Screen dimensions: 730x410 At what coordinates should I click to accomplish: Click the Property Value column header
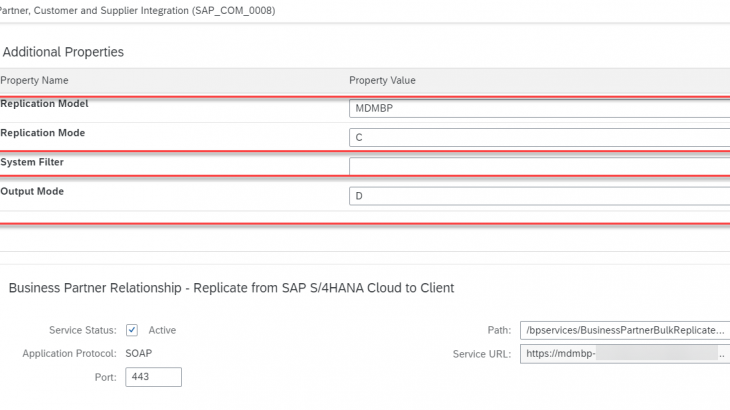tap(382, 80)
